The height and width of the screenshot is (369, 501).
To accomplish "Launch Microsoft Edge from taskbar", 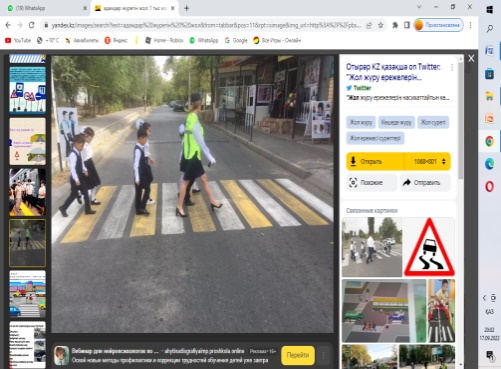I will [x=489, y=164].
